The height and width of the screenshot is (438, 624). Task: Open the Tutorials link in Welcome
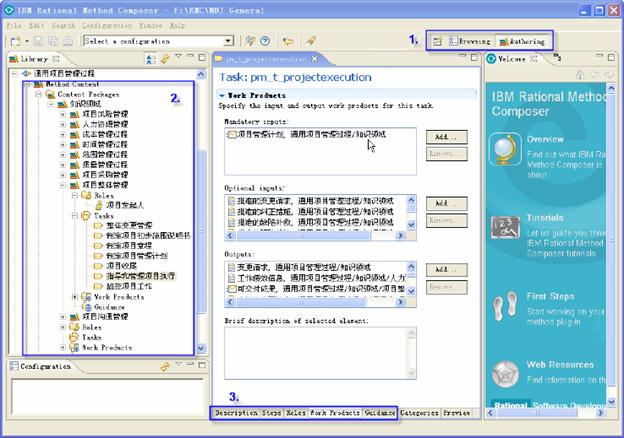pos(545,218)
